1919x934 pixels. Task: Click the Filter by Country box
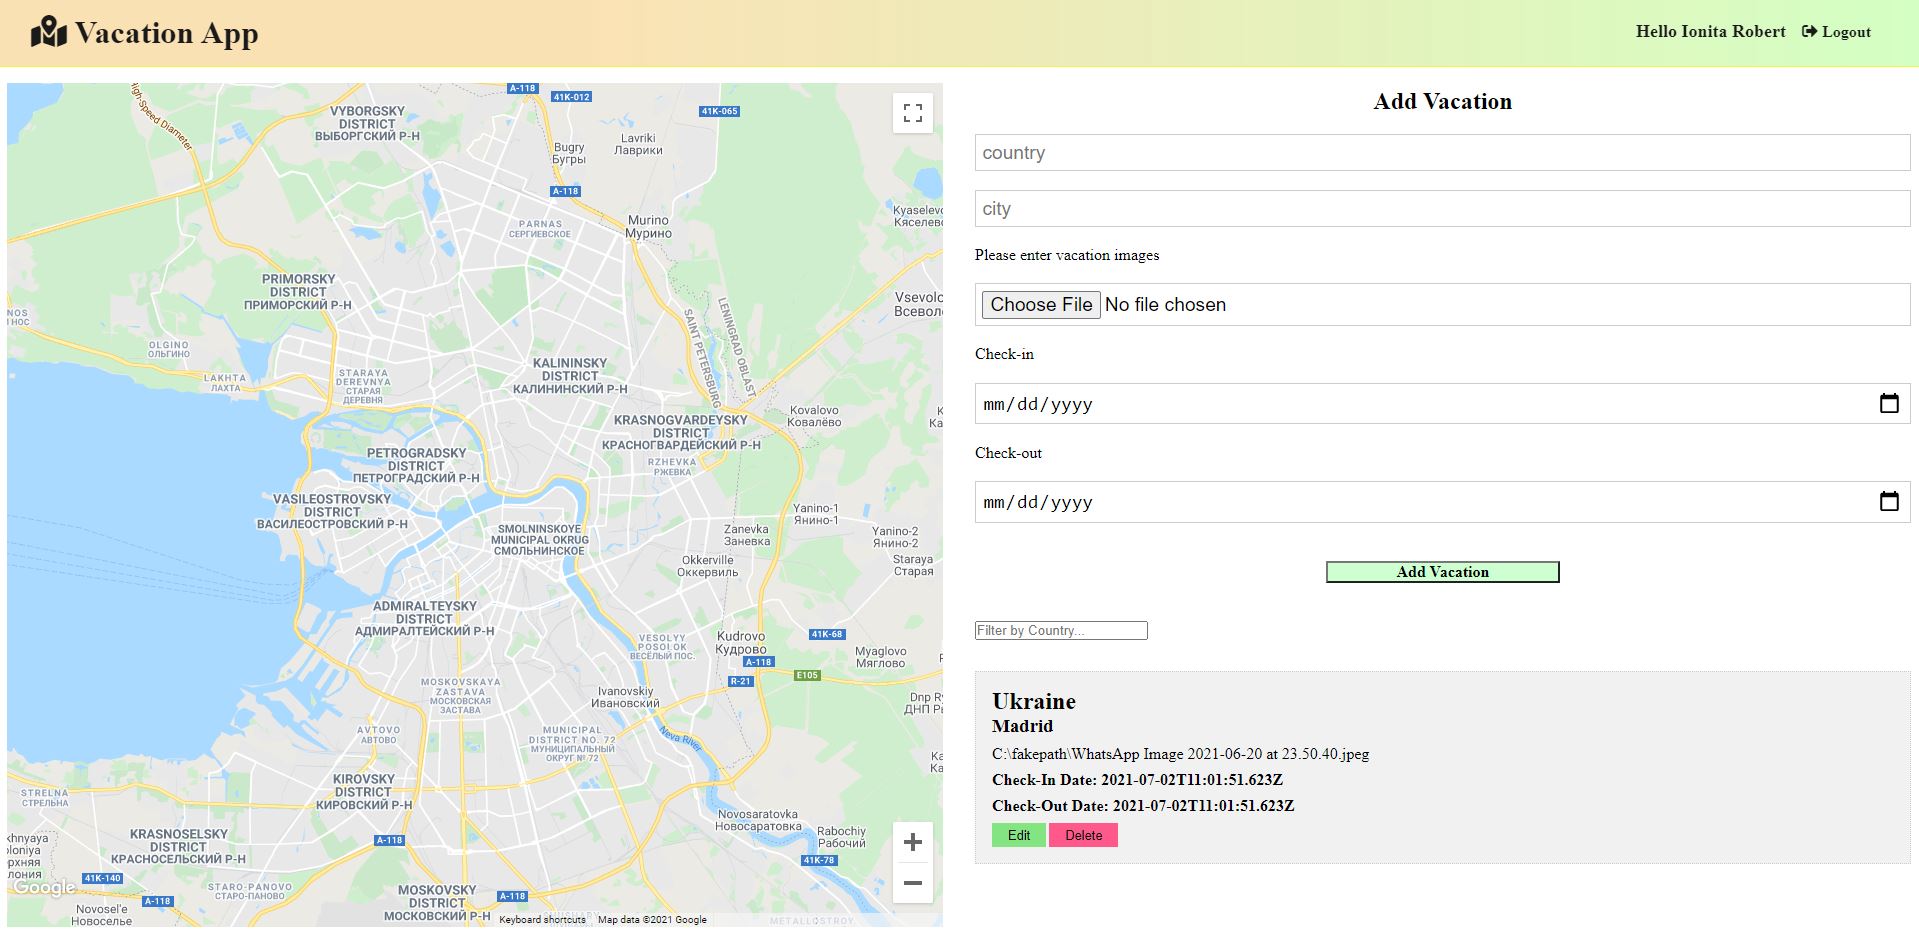(x=1061, y=631)
